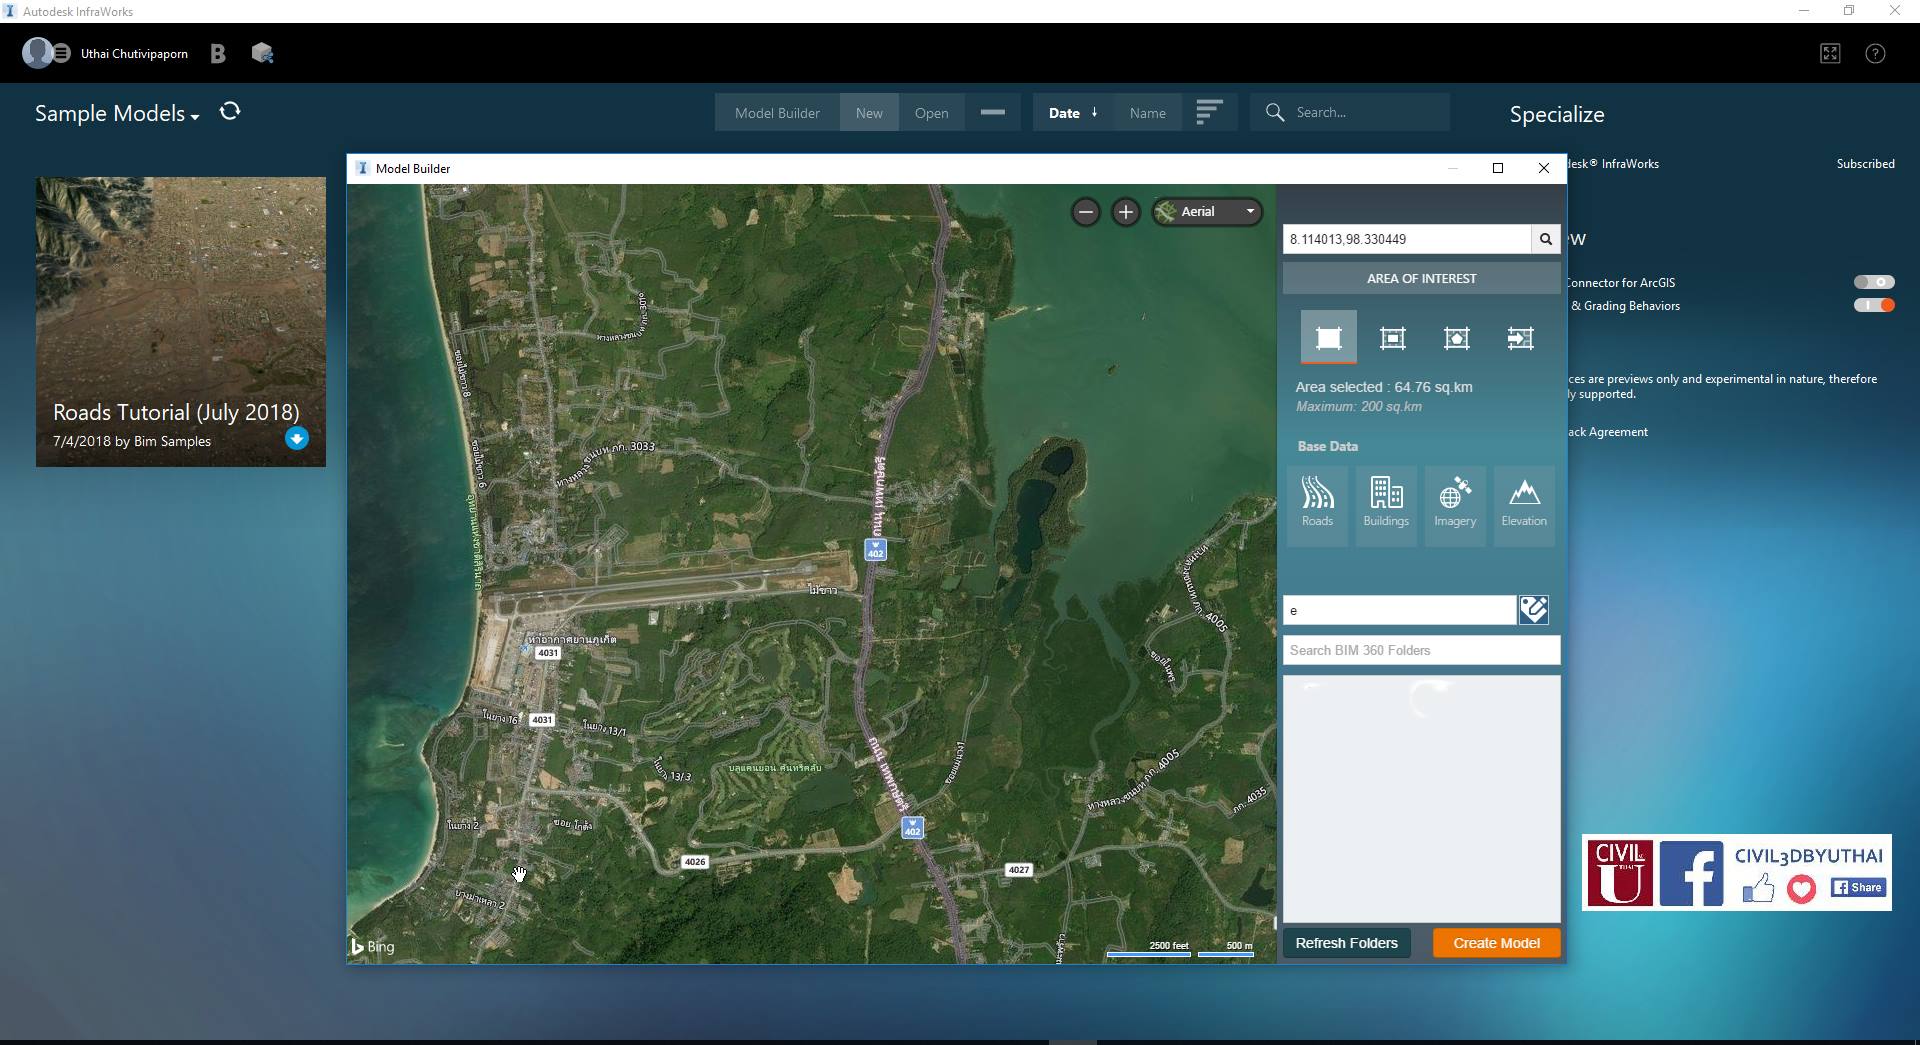Click the model name validation icon
The width and height of the screenshot is (1920, 1045).
1534,610
